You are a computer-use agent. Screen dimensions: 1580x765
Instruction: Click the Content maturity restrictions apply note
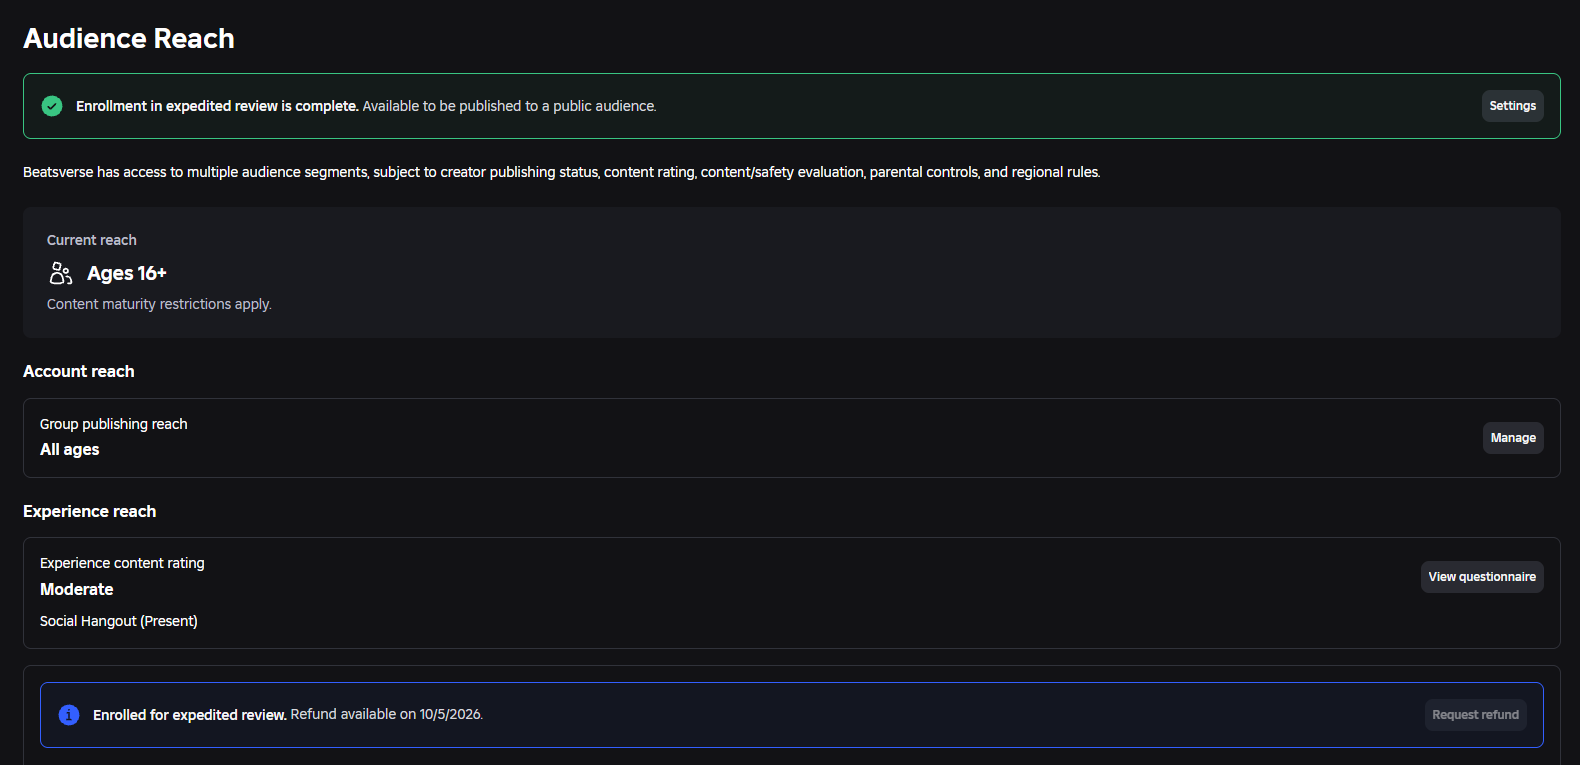click(x=159, y=304)
